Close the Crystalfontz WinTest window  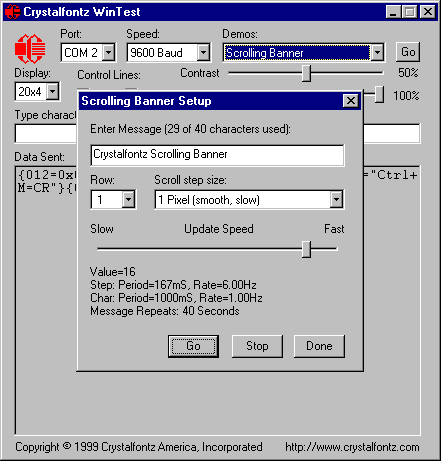(428, 12)
